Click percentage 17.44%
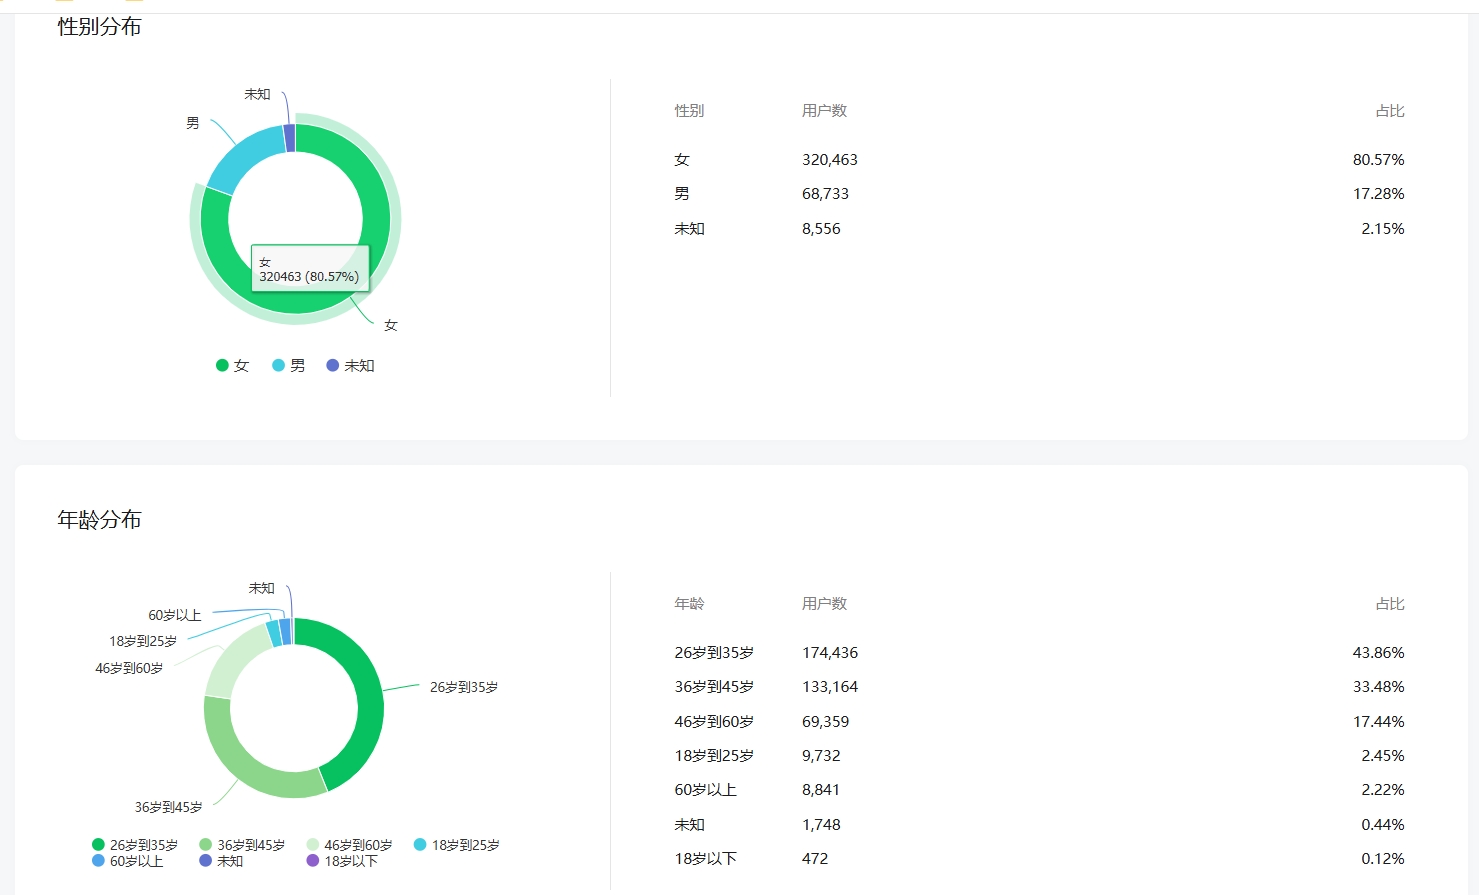This screenshot has height=895, width=1479. (1378, 722)
